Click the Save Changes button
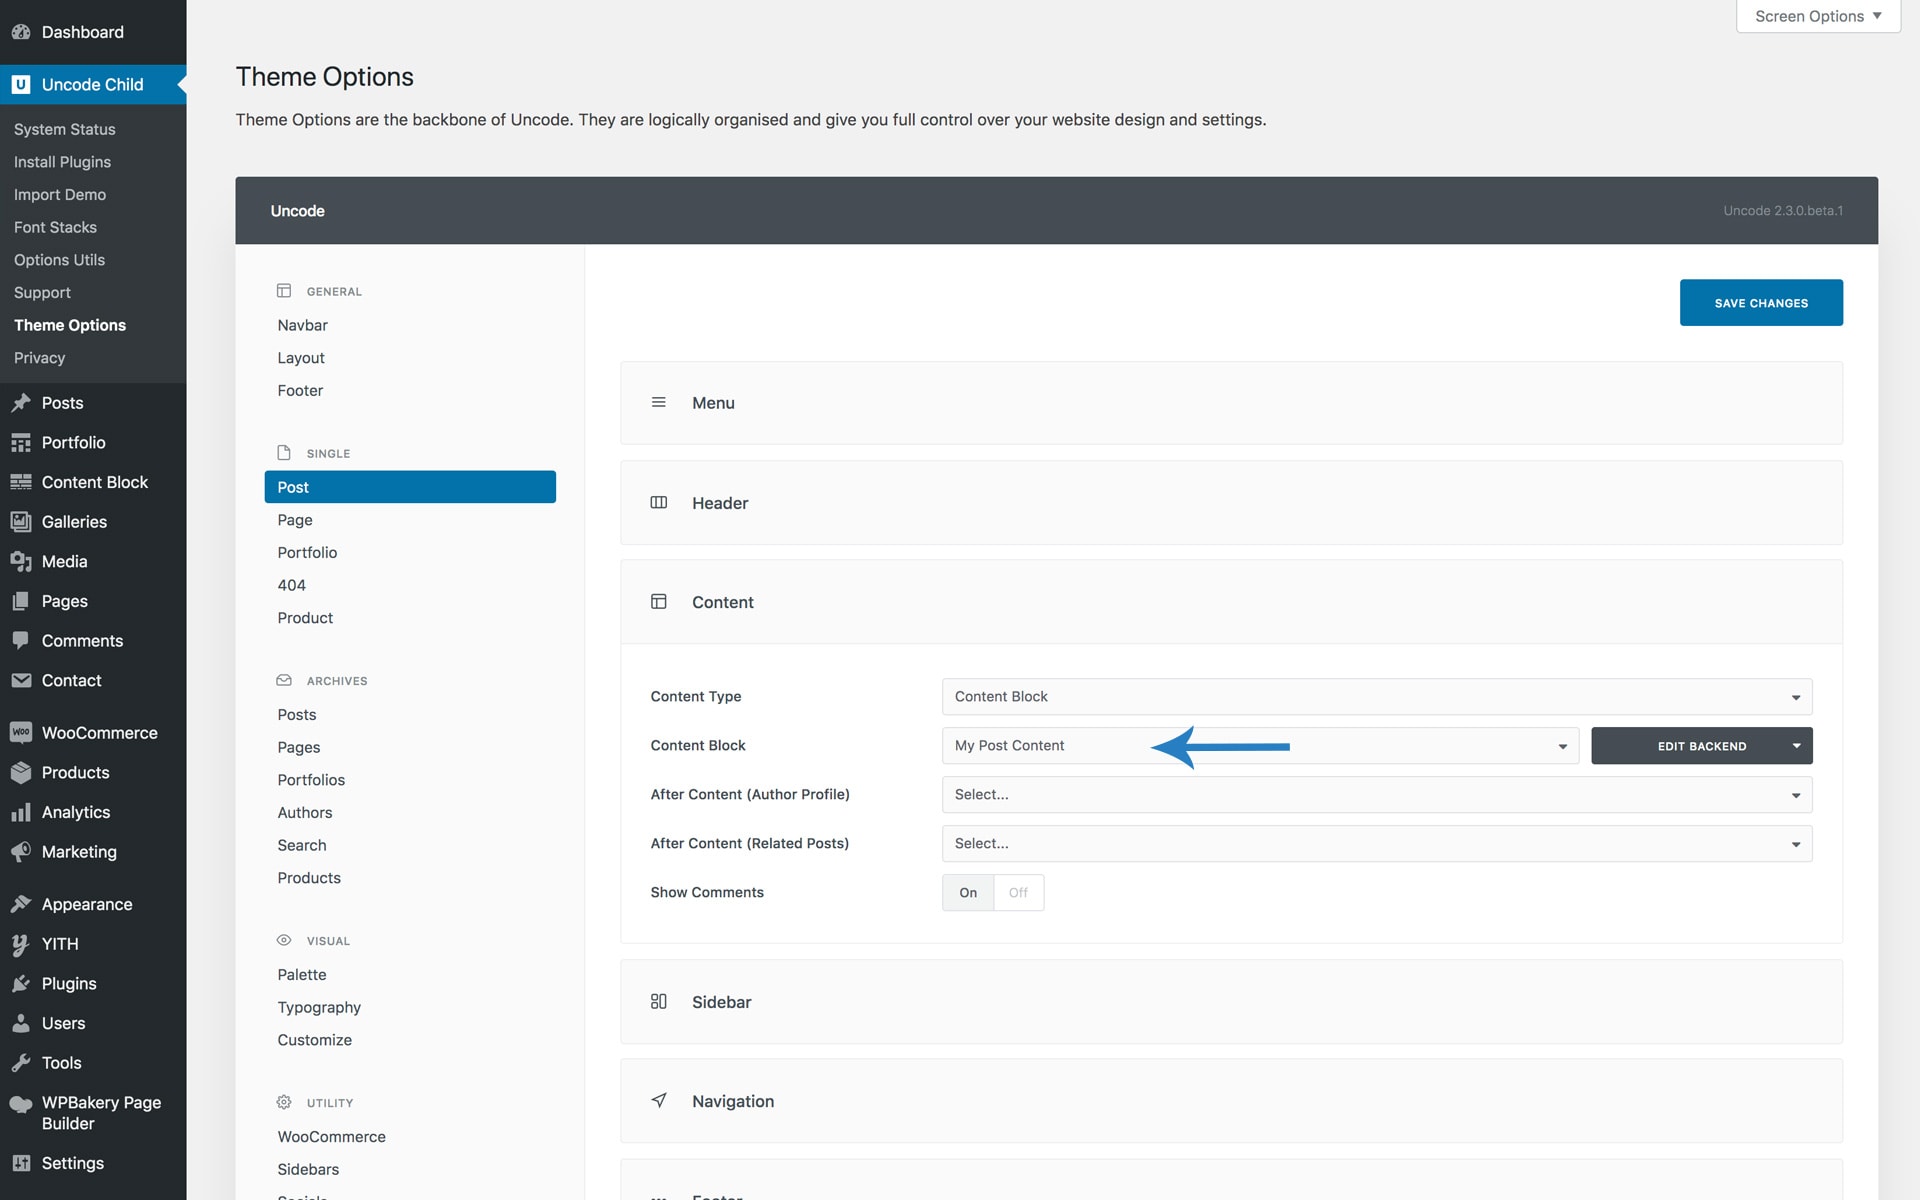The width and height of the screenshot is (1920, 1200). click(x=1760, y=302)
